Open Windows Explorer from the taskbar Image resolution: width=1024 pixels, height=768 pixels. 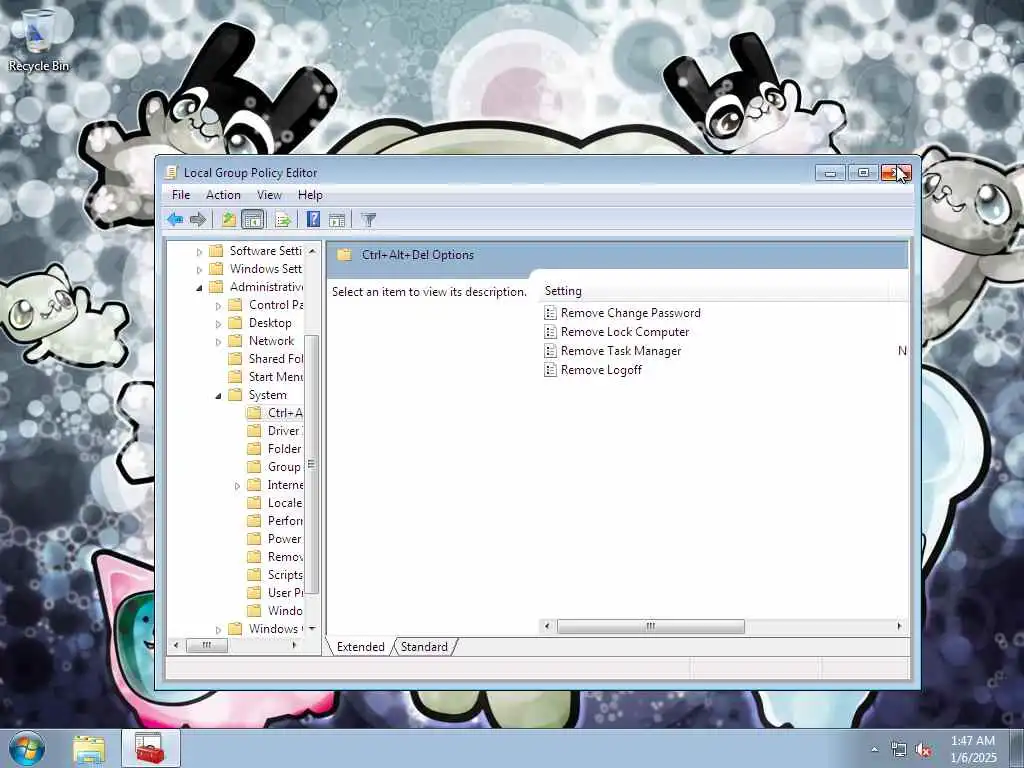[89, 748]
